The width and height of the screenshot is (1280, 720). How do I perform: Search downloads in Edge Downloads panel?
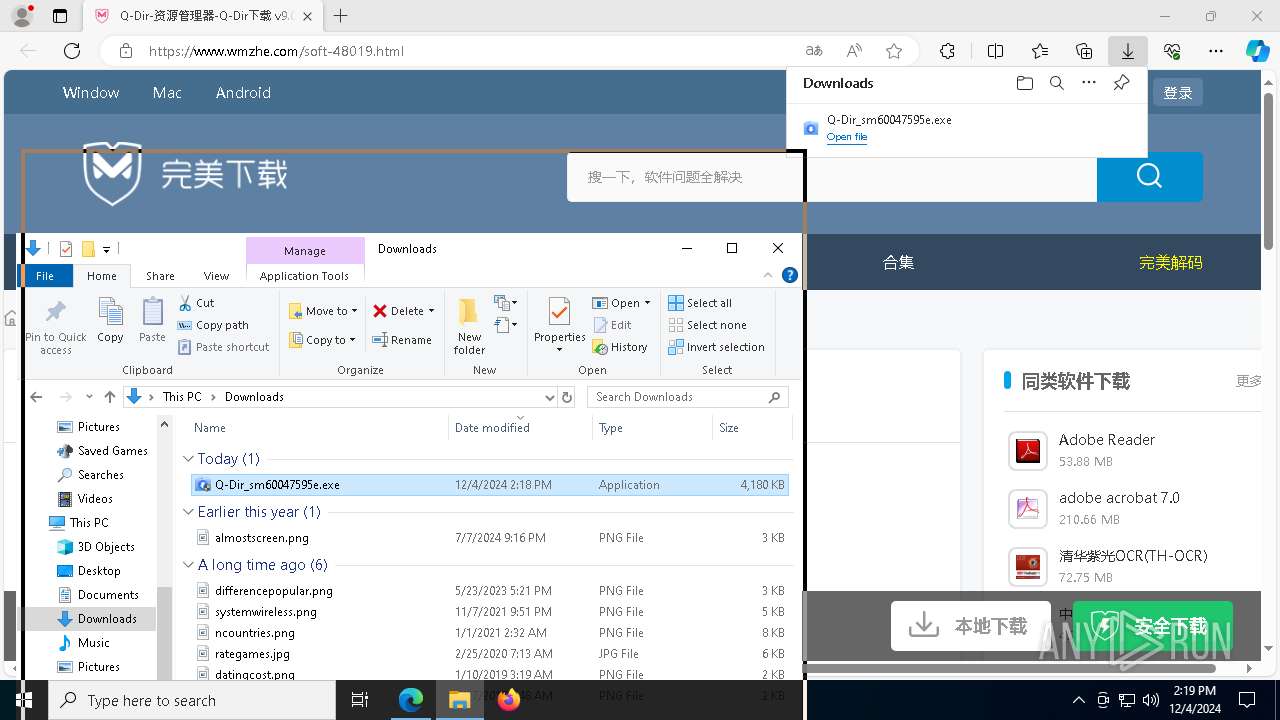coord(1056,83)
